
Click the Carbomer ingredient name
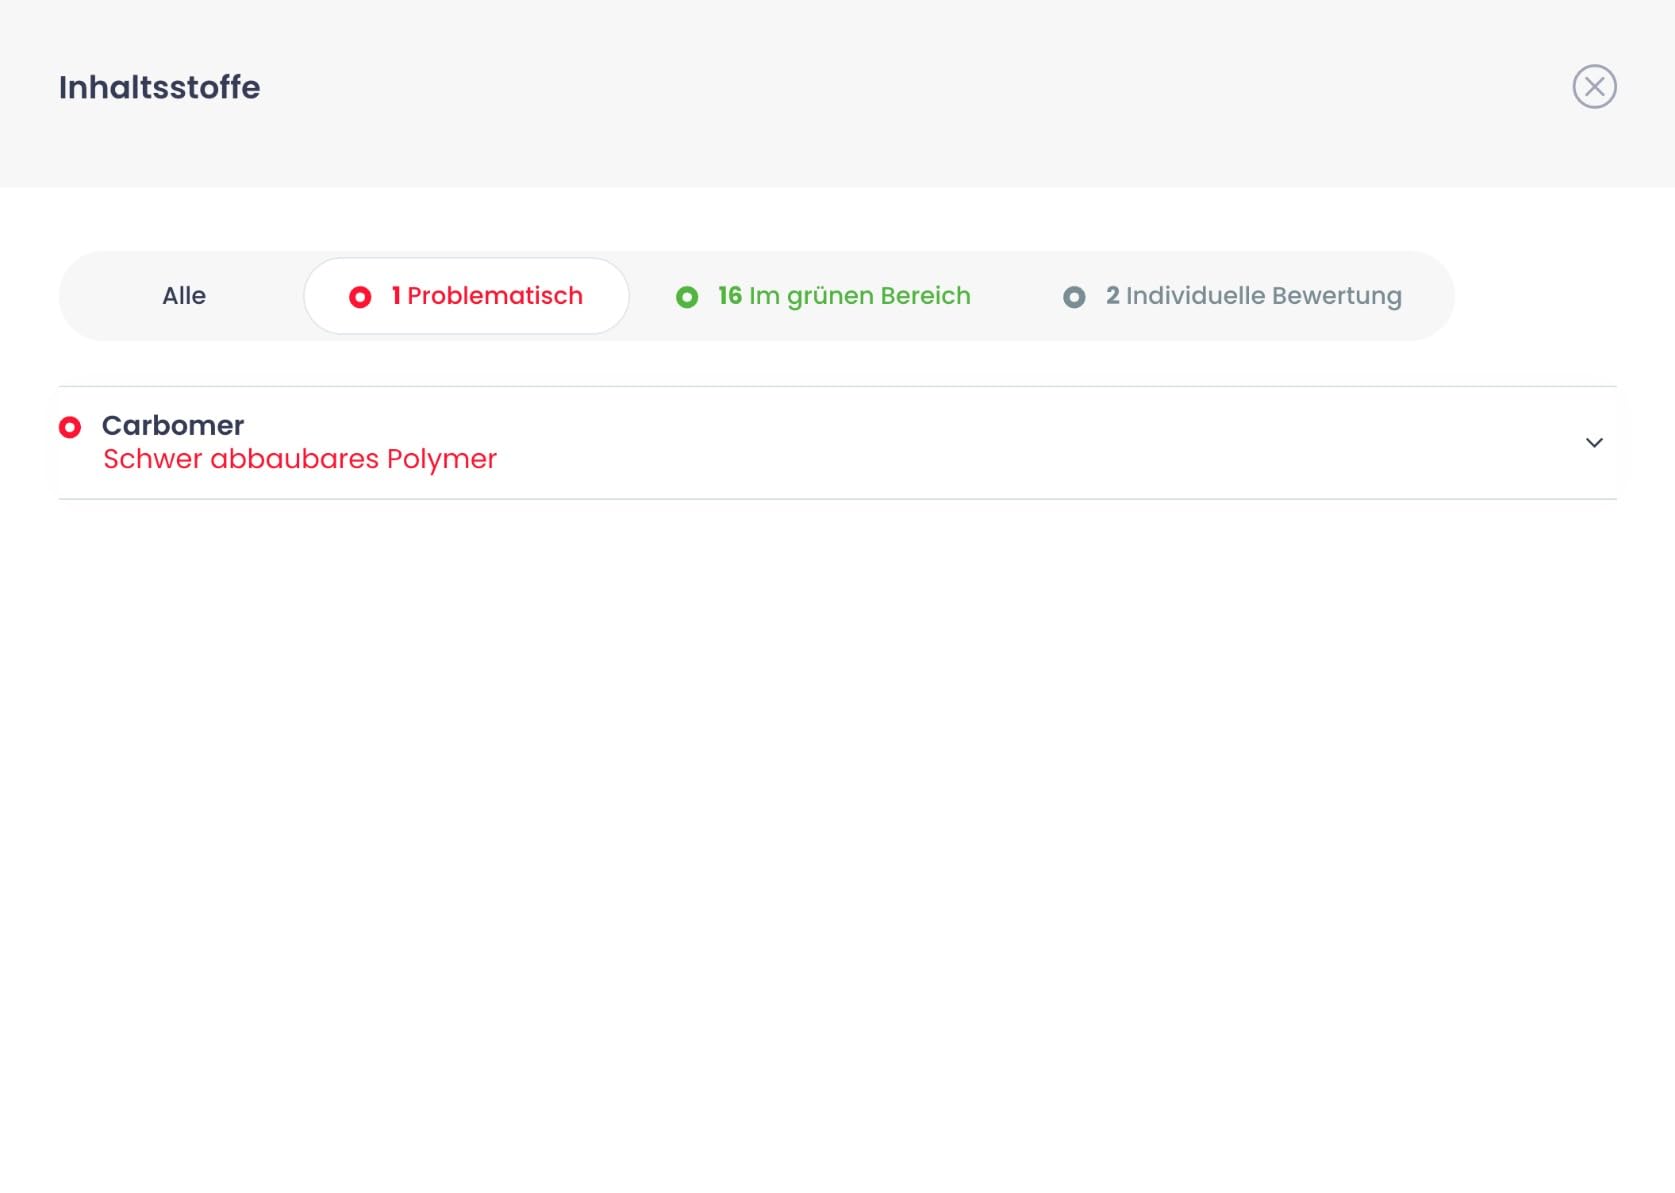click(x=173, y=425)
